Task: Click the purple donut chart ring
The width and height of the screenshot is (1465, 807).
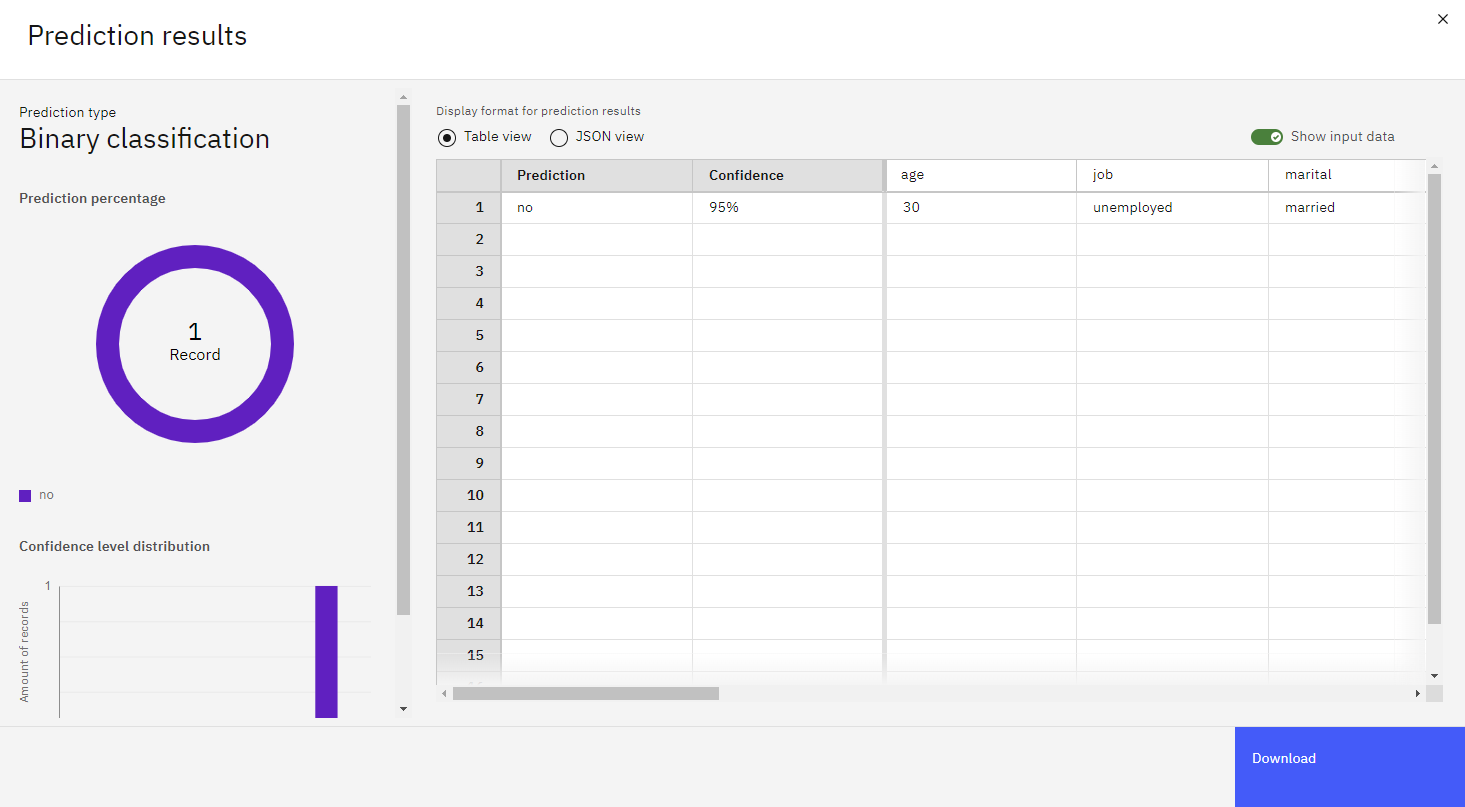Action: (195, 257)
